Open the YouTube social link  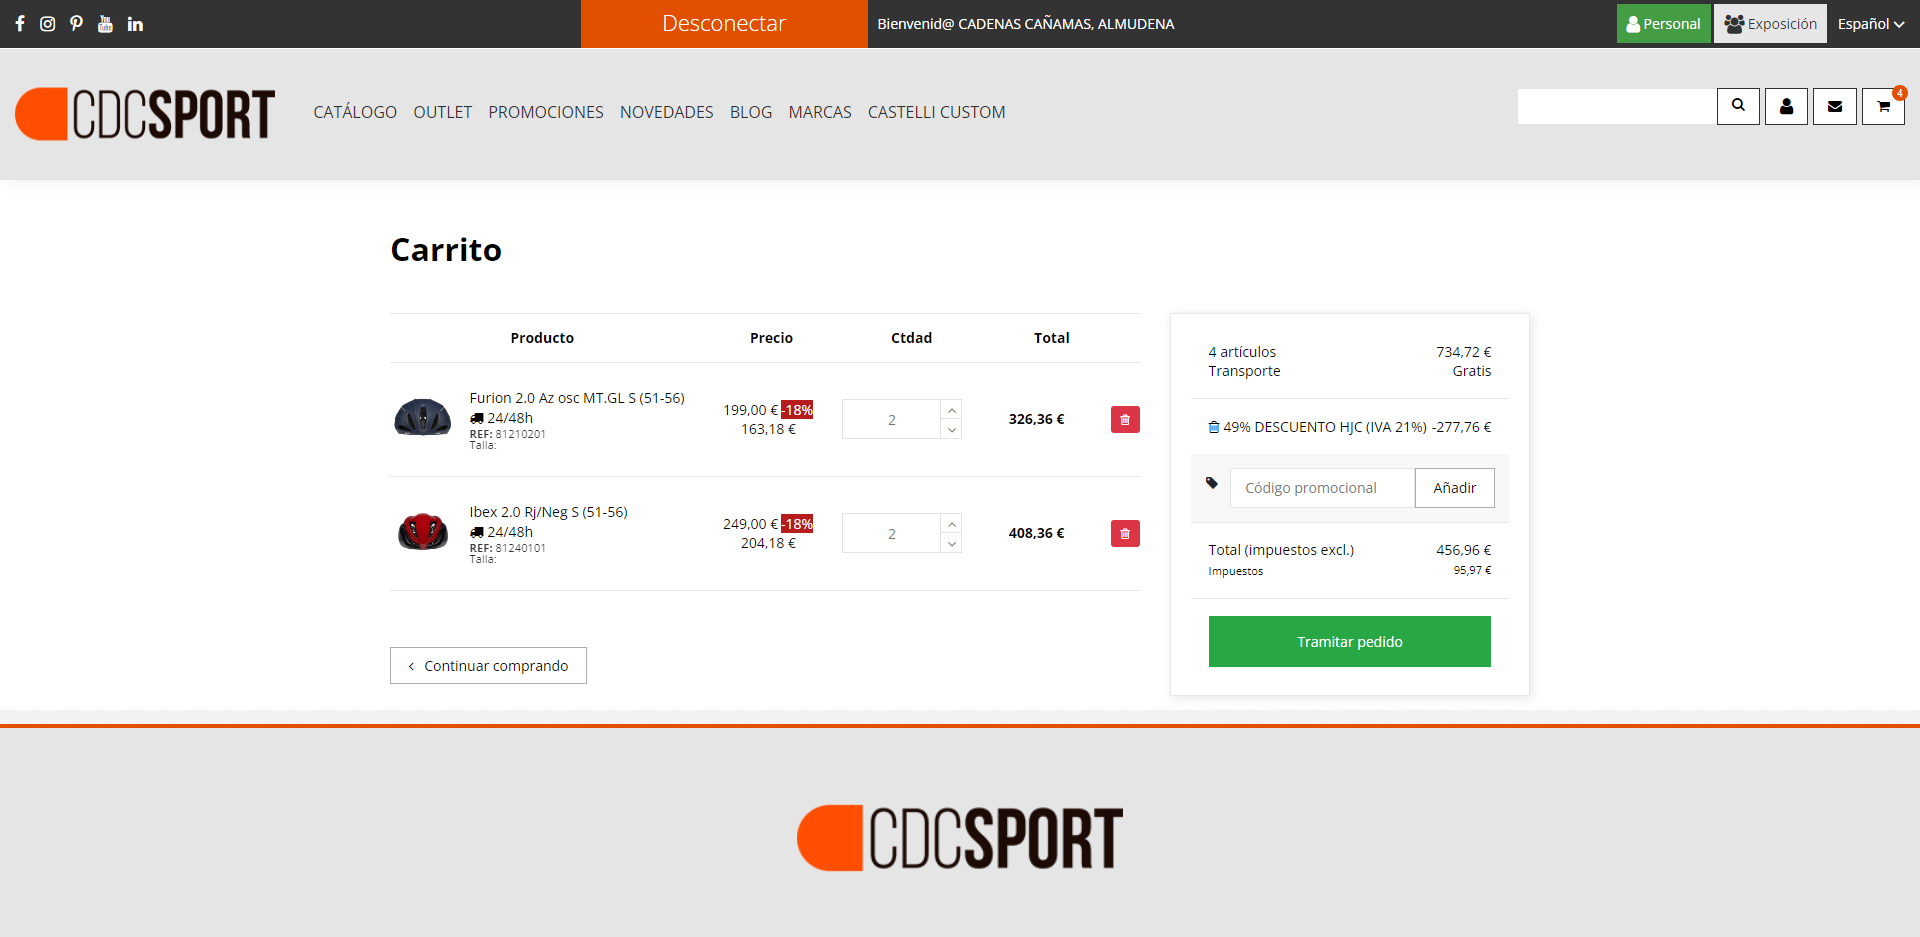coord(105,24)
